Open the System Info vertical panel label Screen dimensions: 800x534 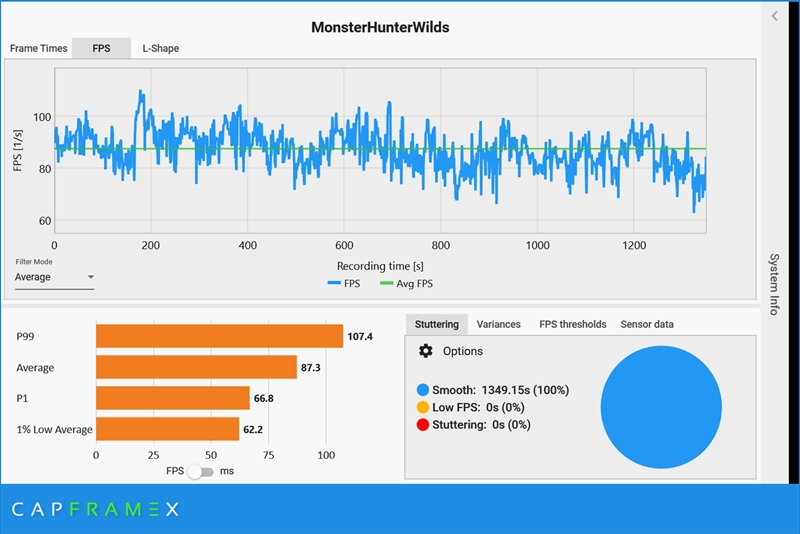pyautogui.click(x=774, y=284)
